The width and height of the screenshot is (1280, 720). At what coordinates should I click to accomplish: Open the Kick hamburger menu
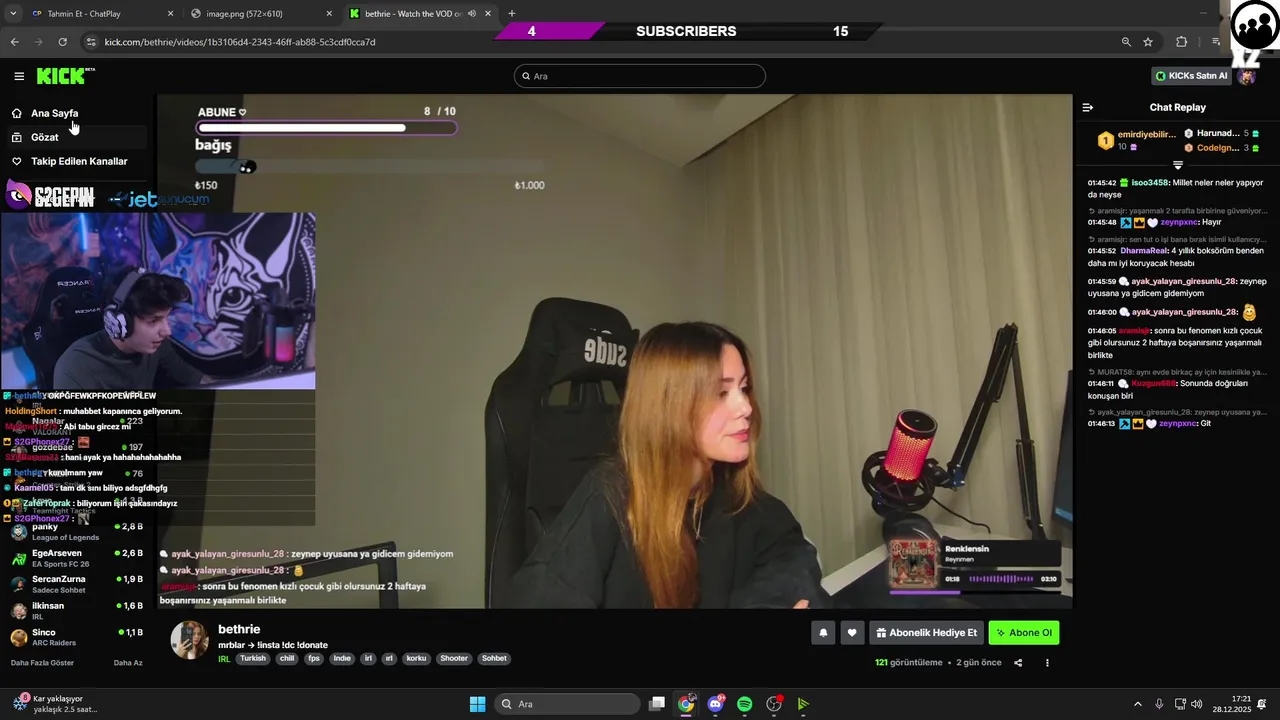pyautogui.click(x=19, y=76)
